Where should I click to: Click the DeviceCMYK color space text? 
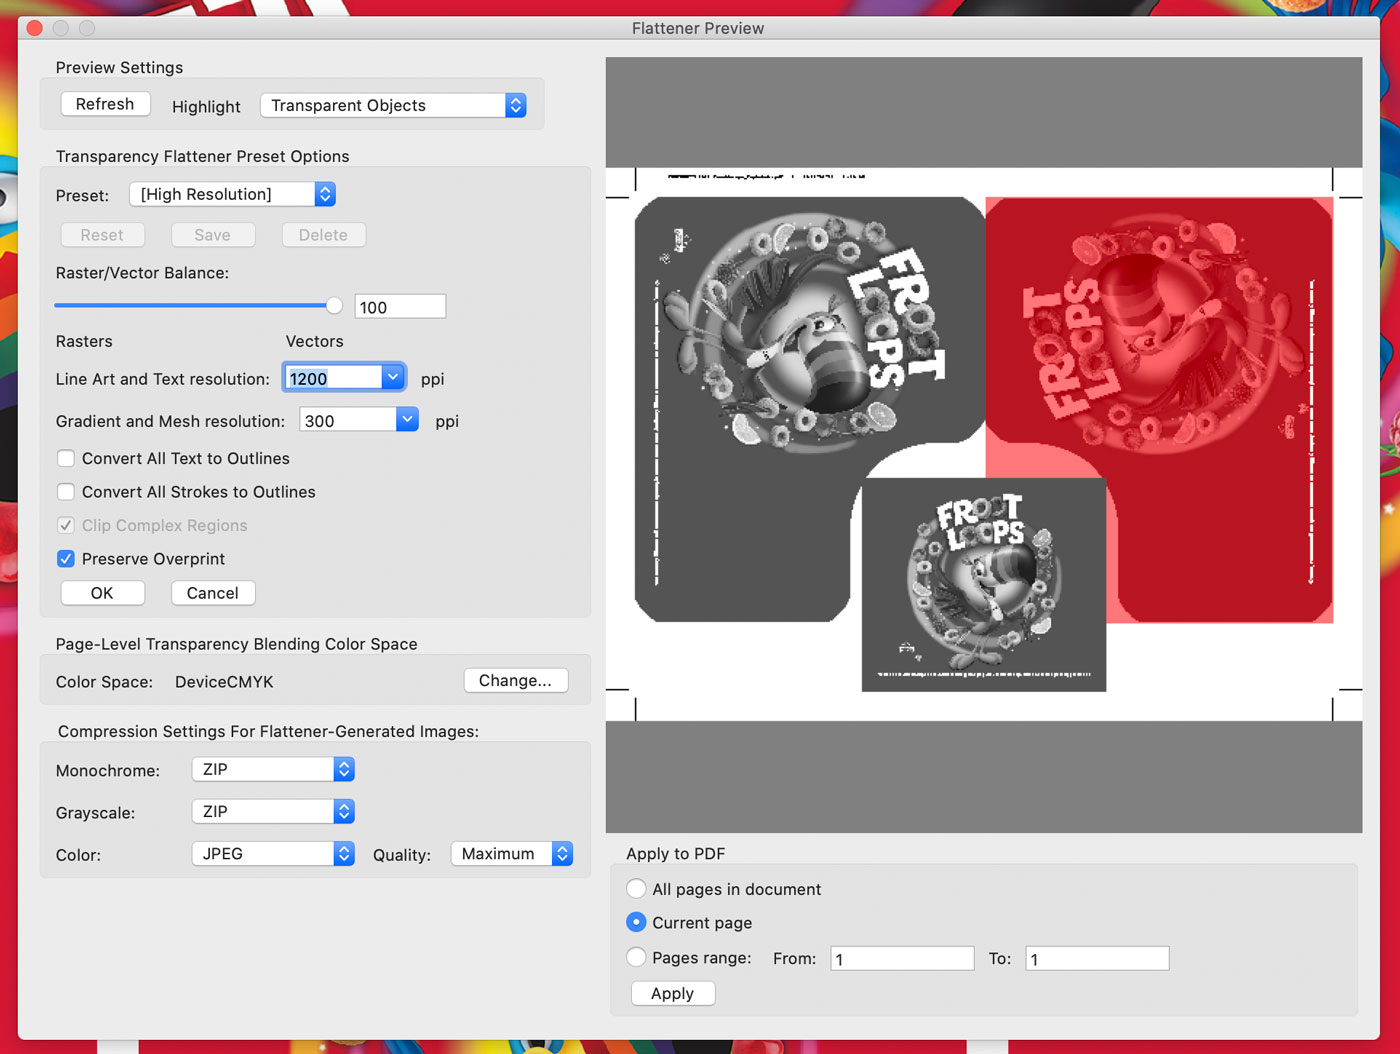tap(224, 682)
